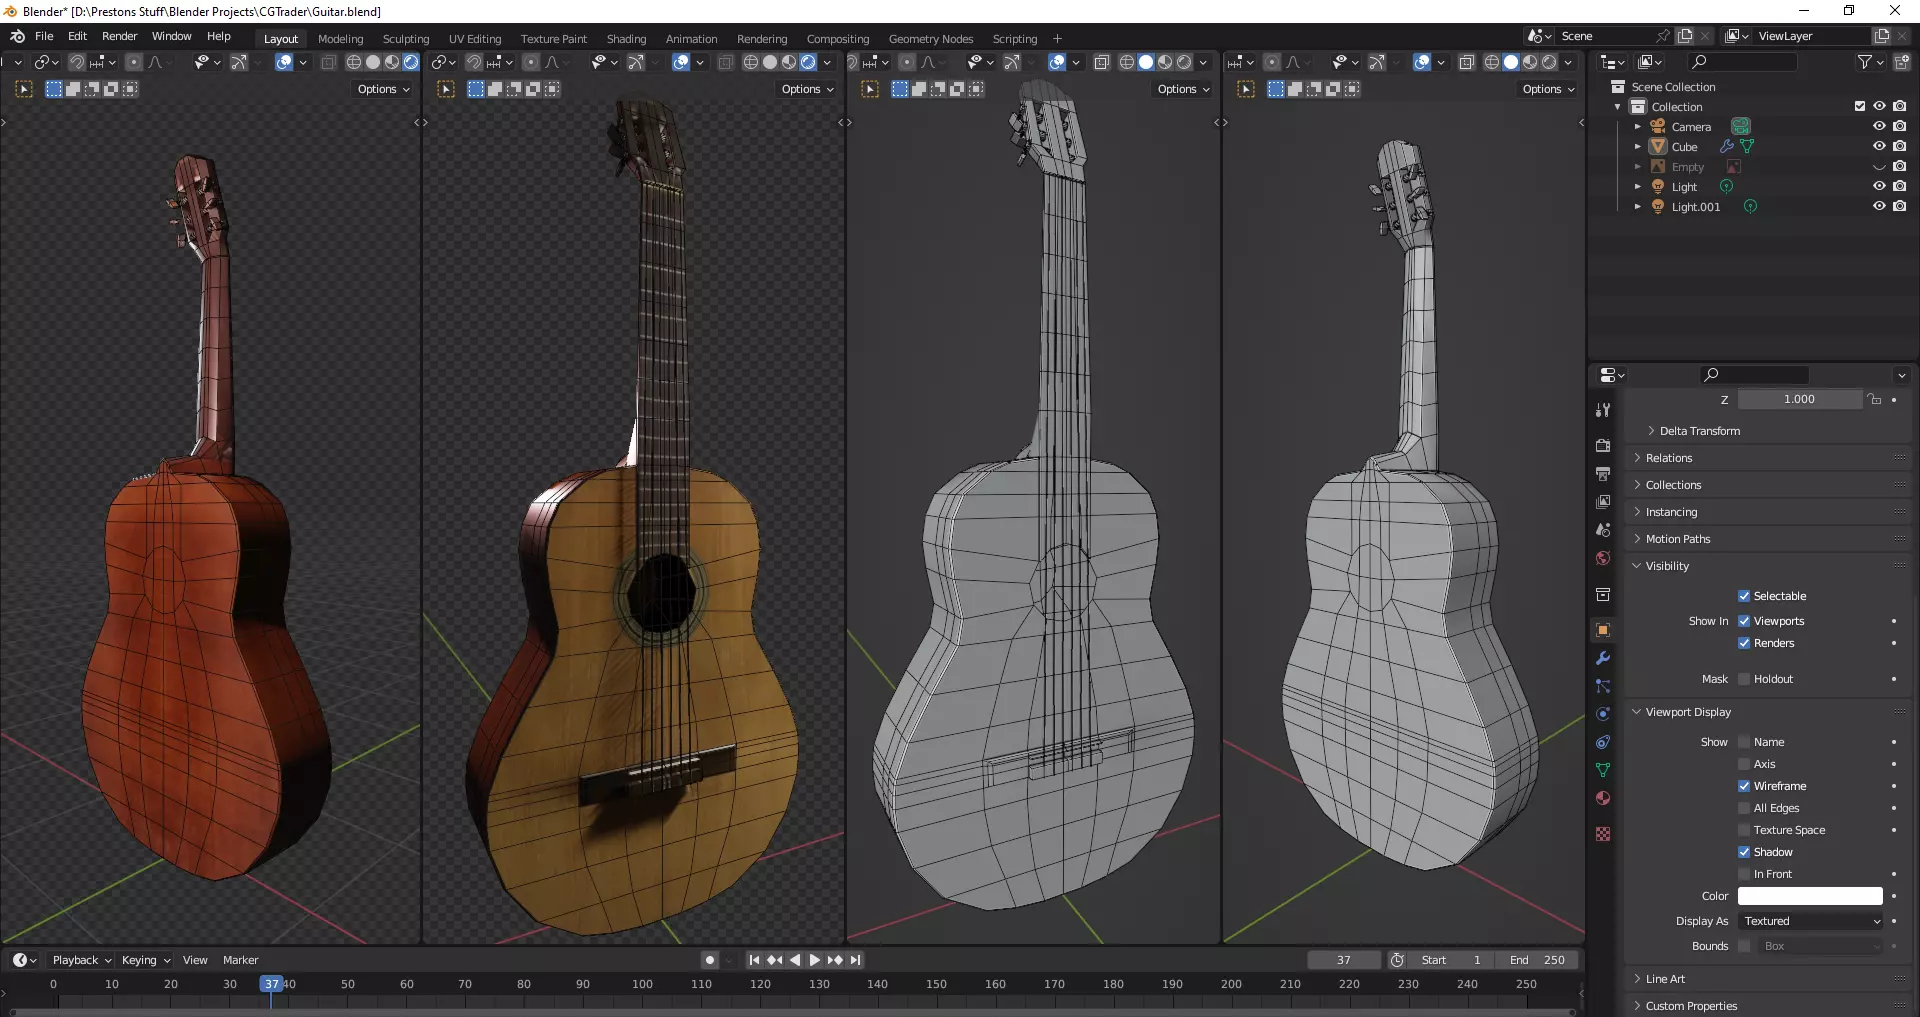This screenshot has width=1920, height=1017.
Task: Open the View Layer properties tab
Action: point(1603,501)
